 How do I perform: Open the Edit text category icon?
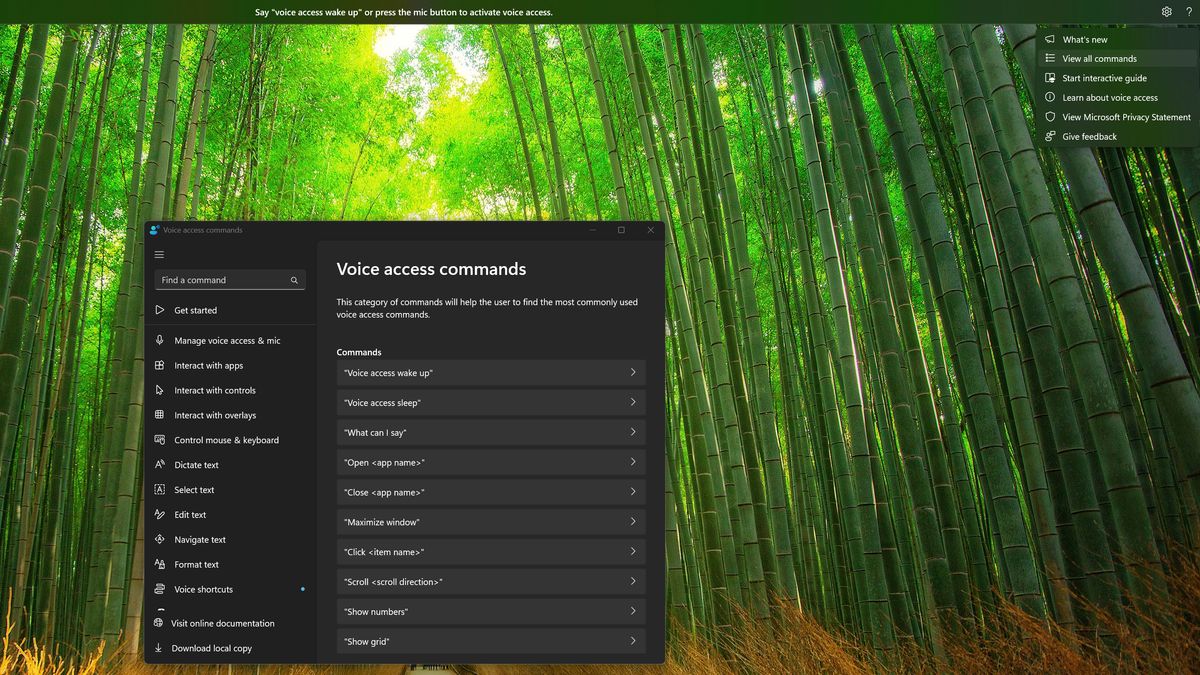160,514
